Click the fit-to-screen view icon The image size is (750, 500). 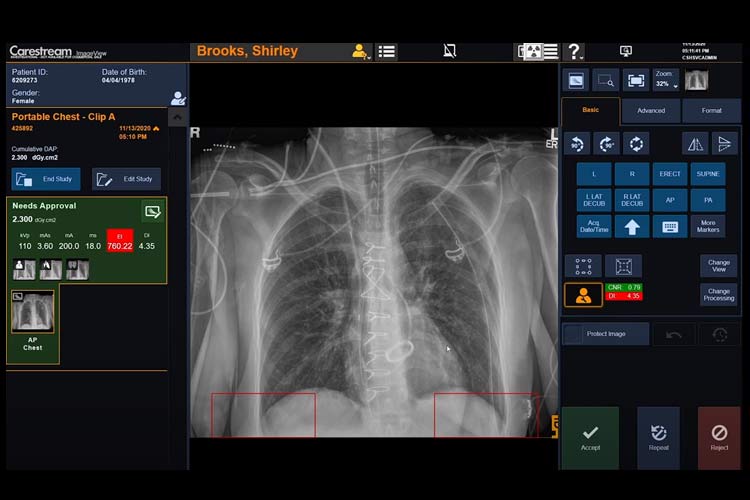[635, 80]
